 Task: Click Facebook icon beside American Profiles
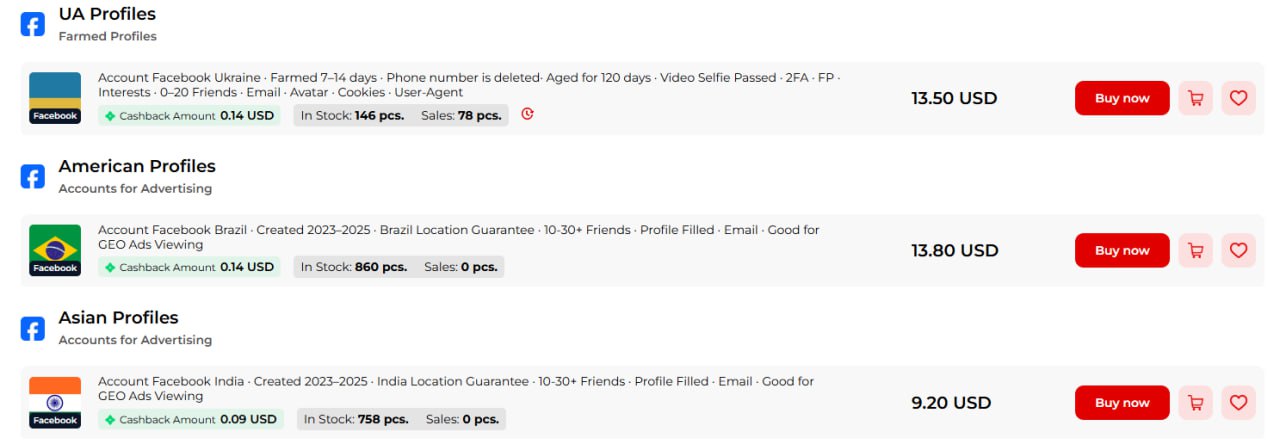[x=33, y=177]
